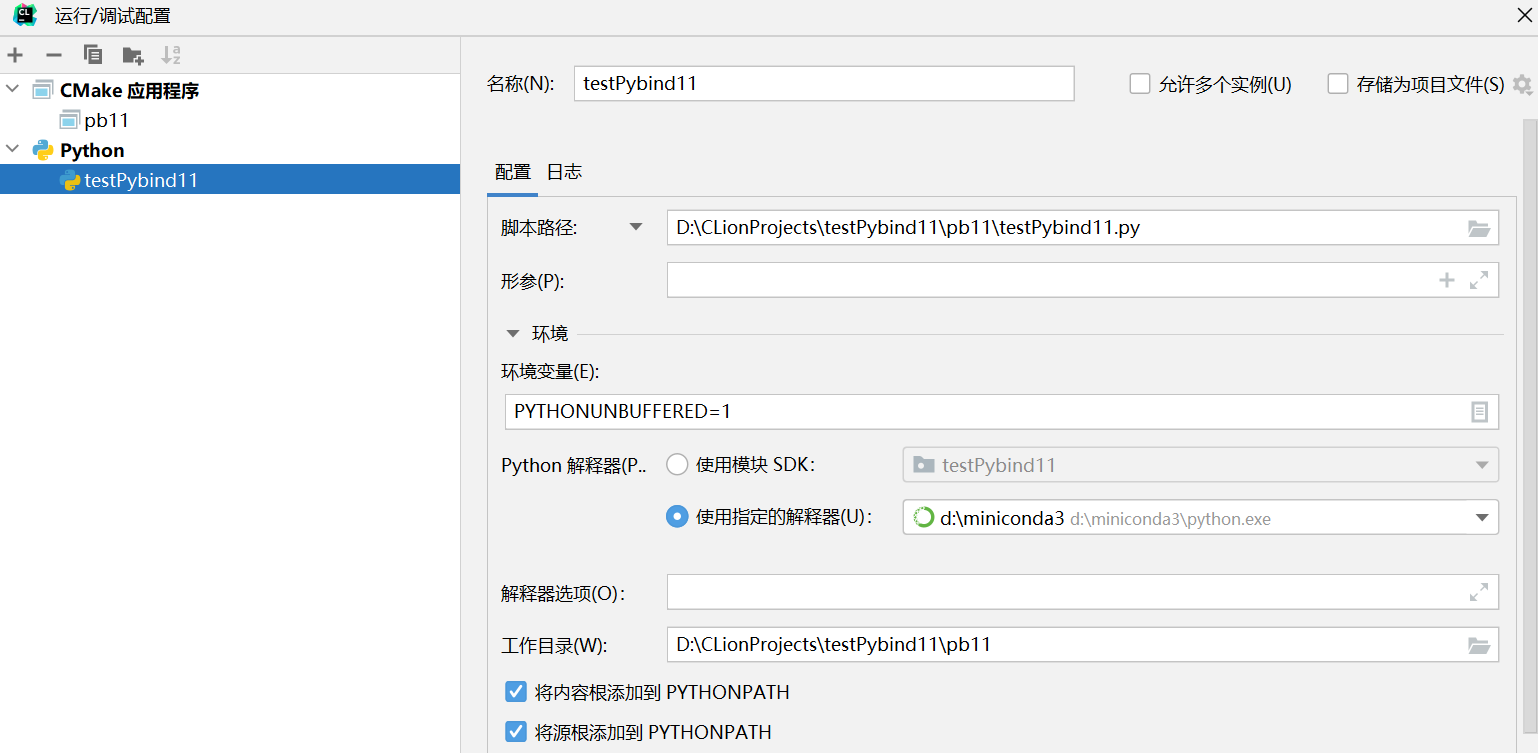Remove the selected configuration
Viewport: 1538px width, 753px height.
click(x=54, y=55)
